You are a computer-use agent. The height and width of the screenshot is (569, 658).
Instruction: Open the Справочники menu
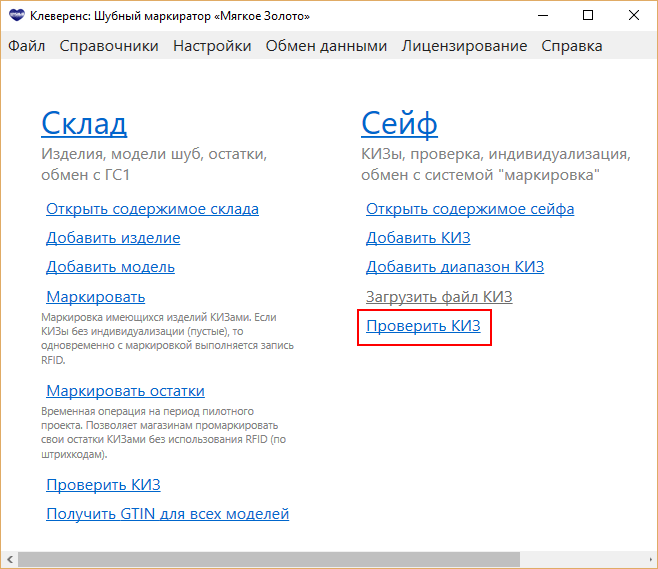tap(109, 46)
